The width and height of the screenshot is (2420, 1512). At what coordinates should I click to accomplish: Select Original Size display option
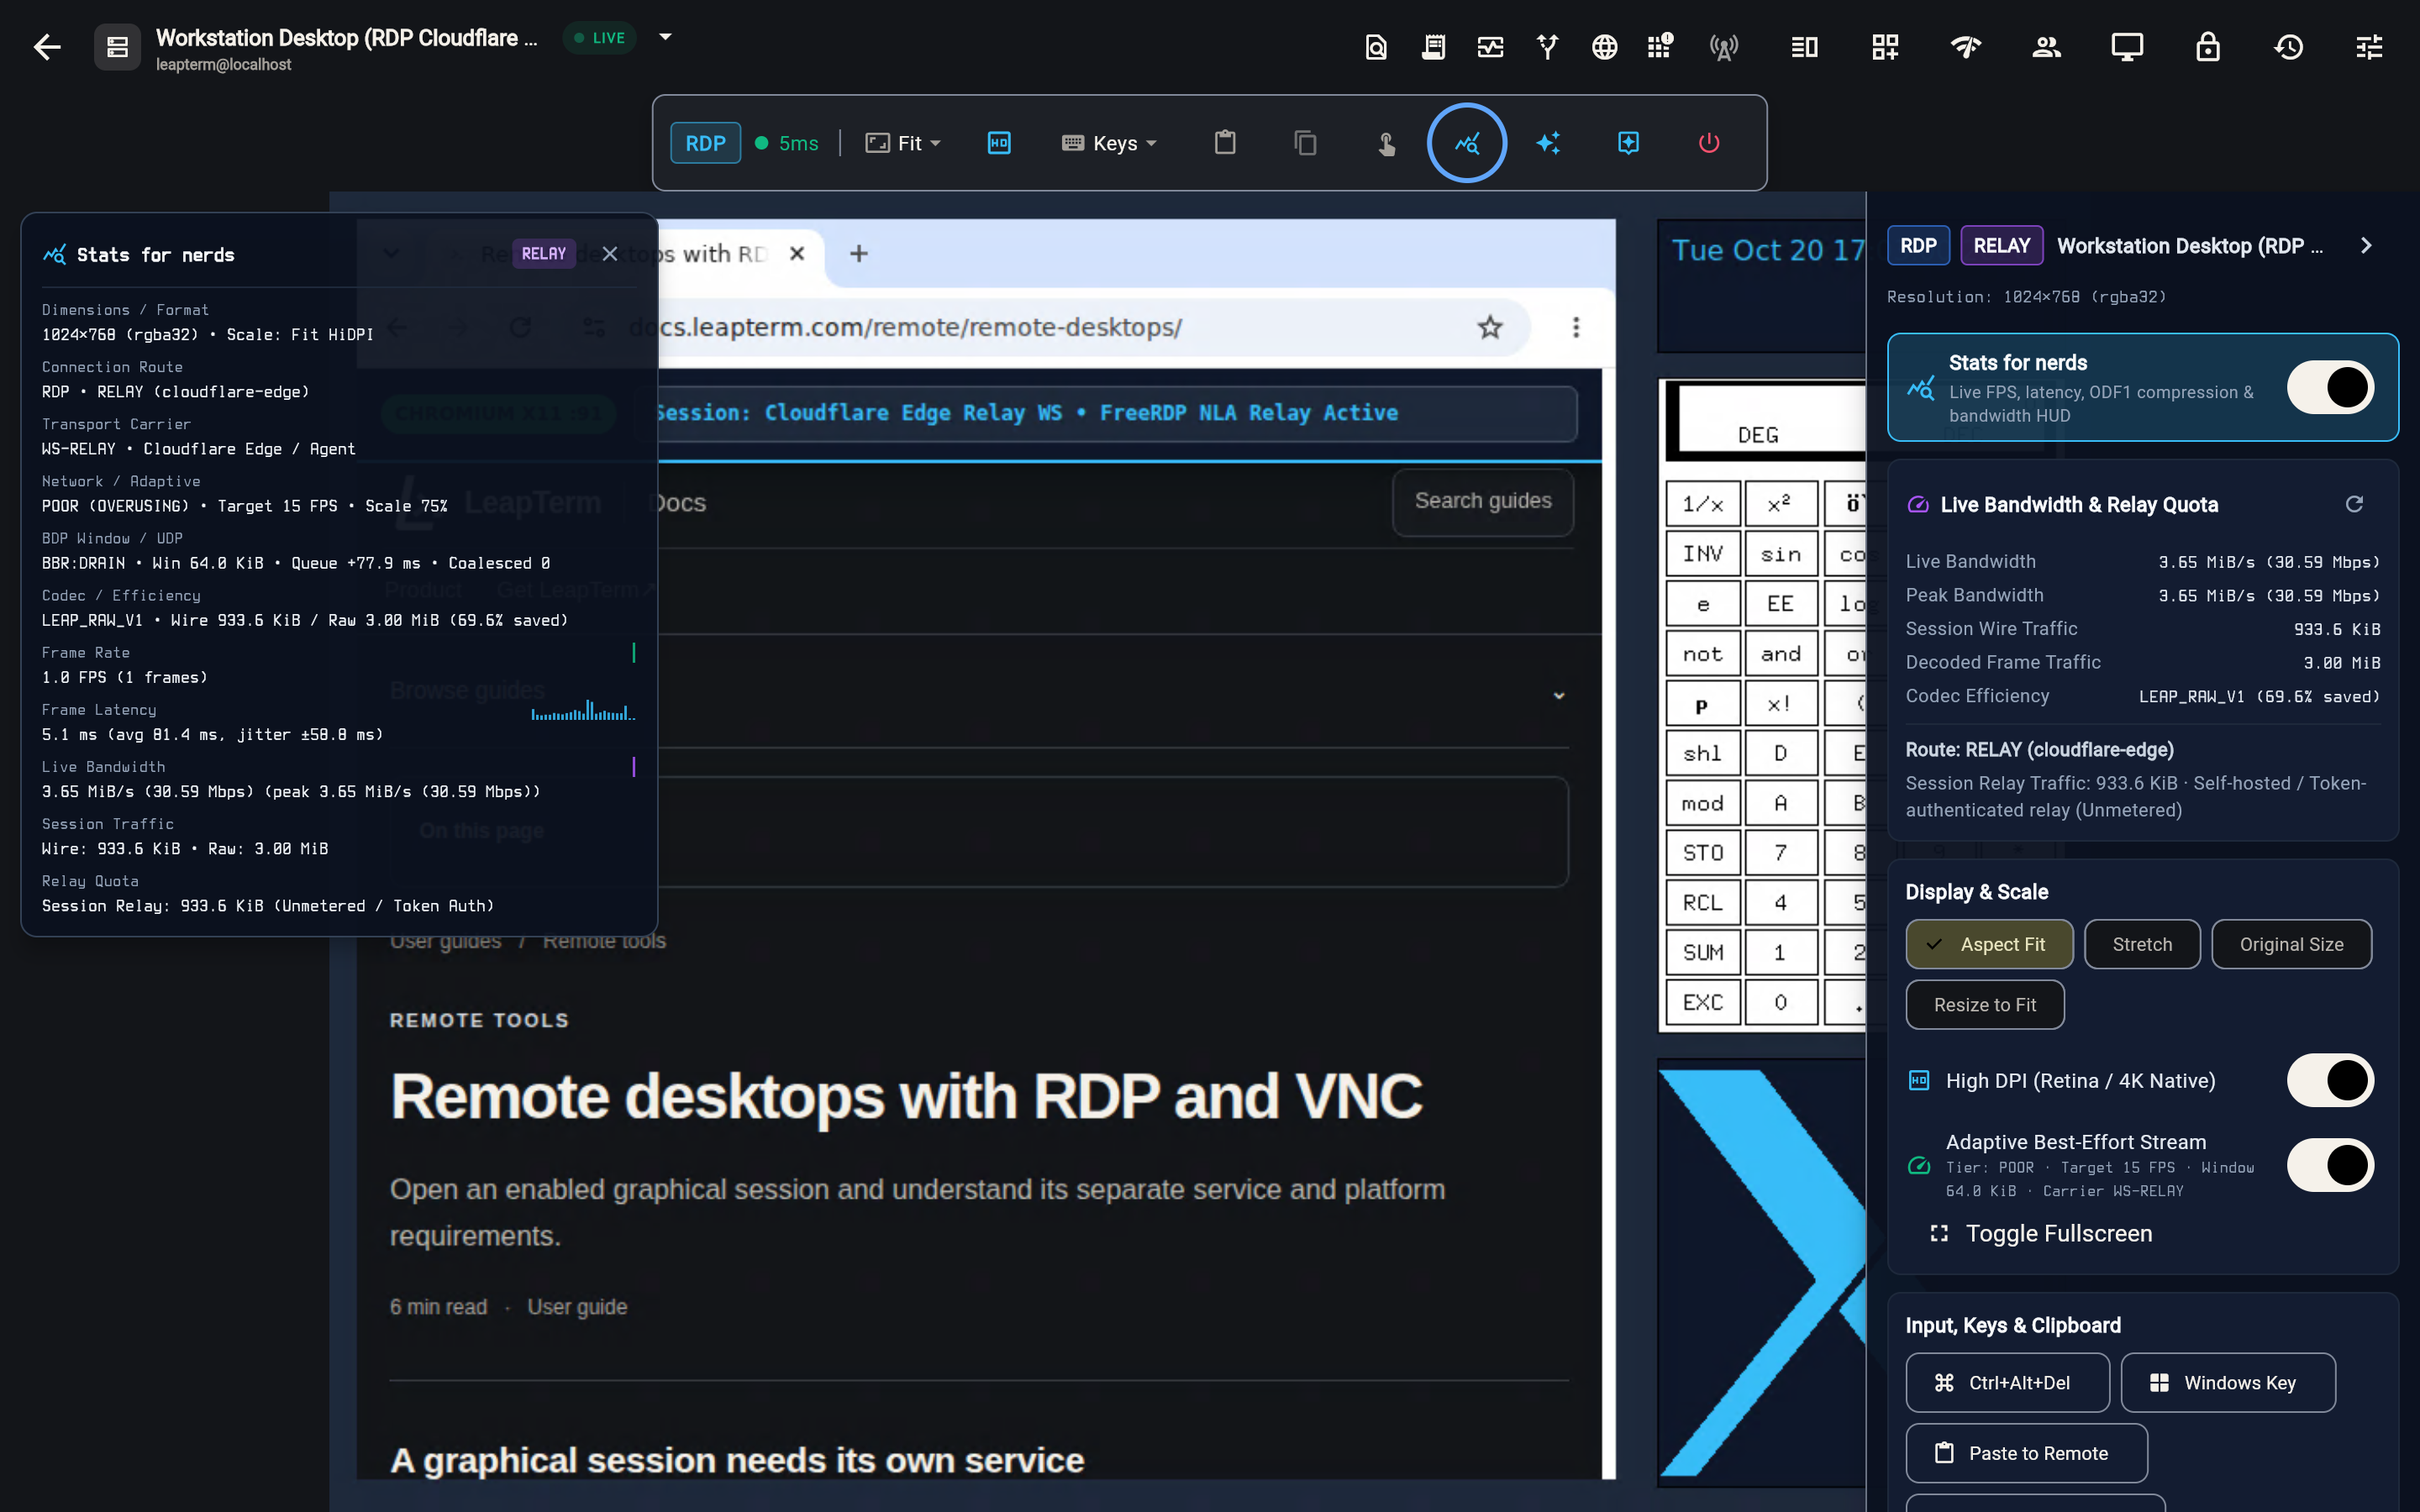pyautogui.click(x=2291, y=944)
